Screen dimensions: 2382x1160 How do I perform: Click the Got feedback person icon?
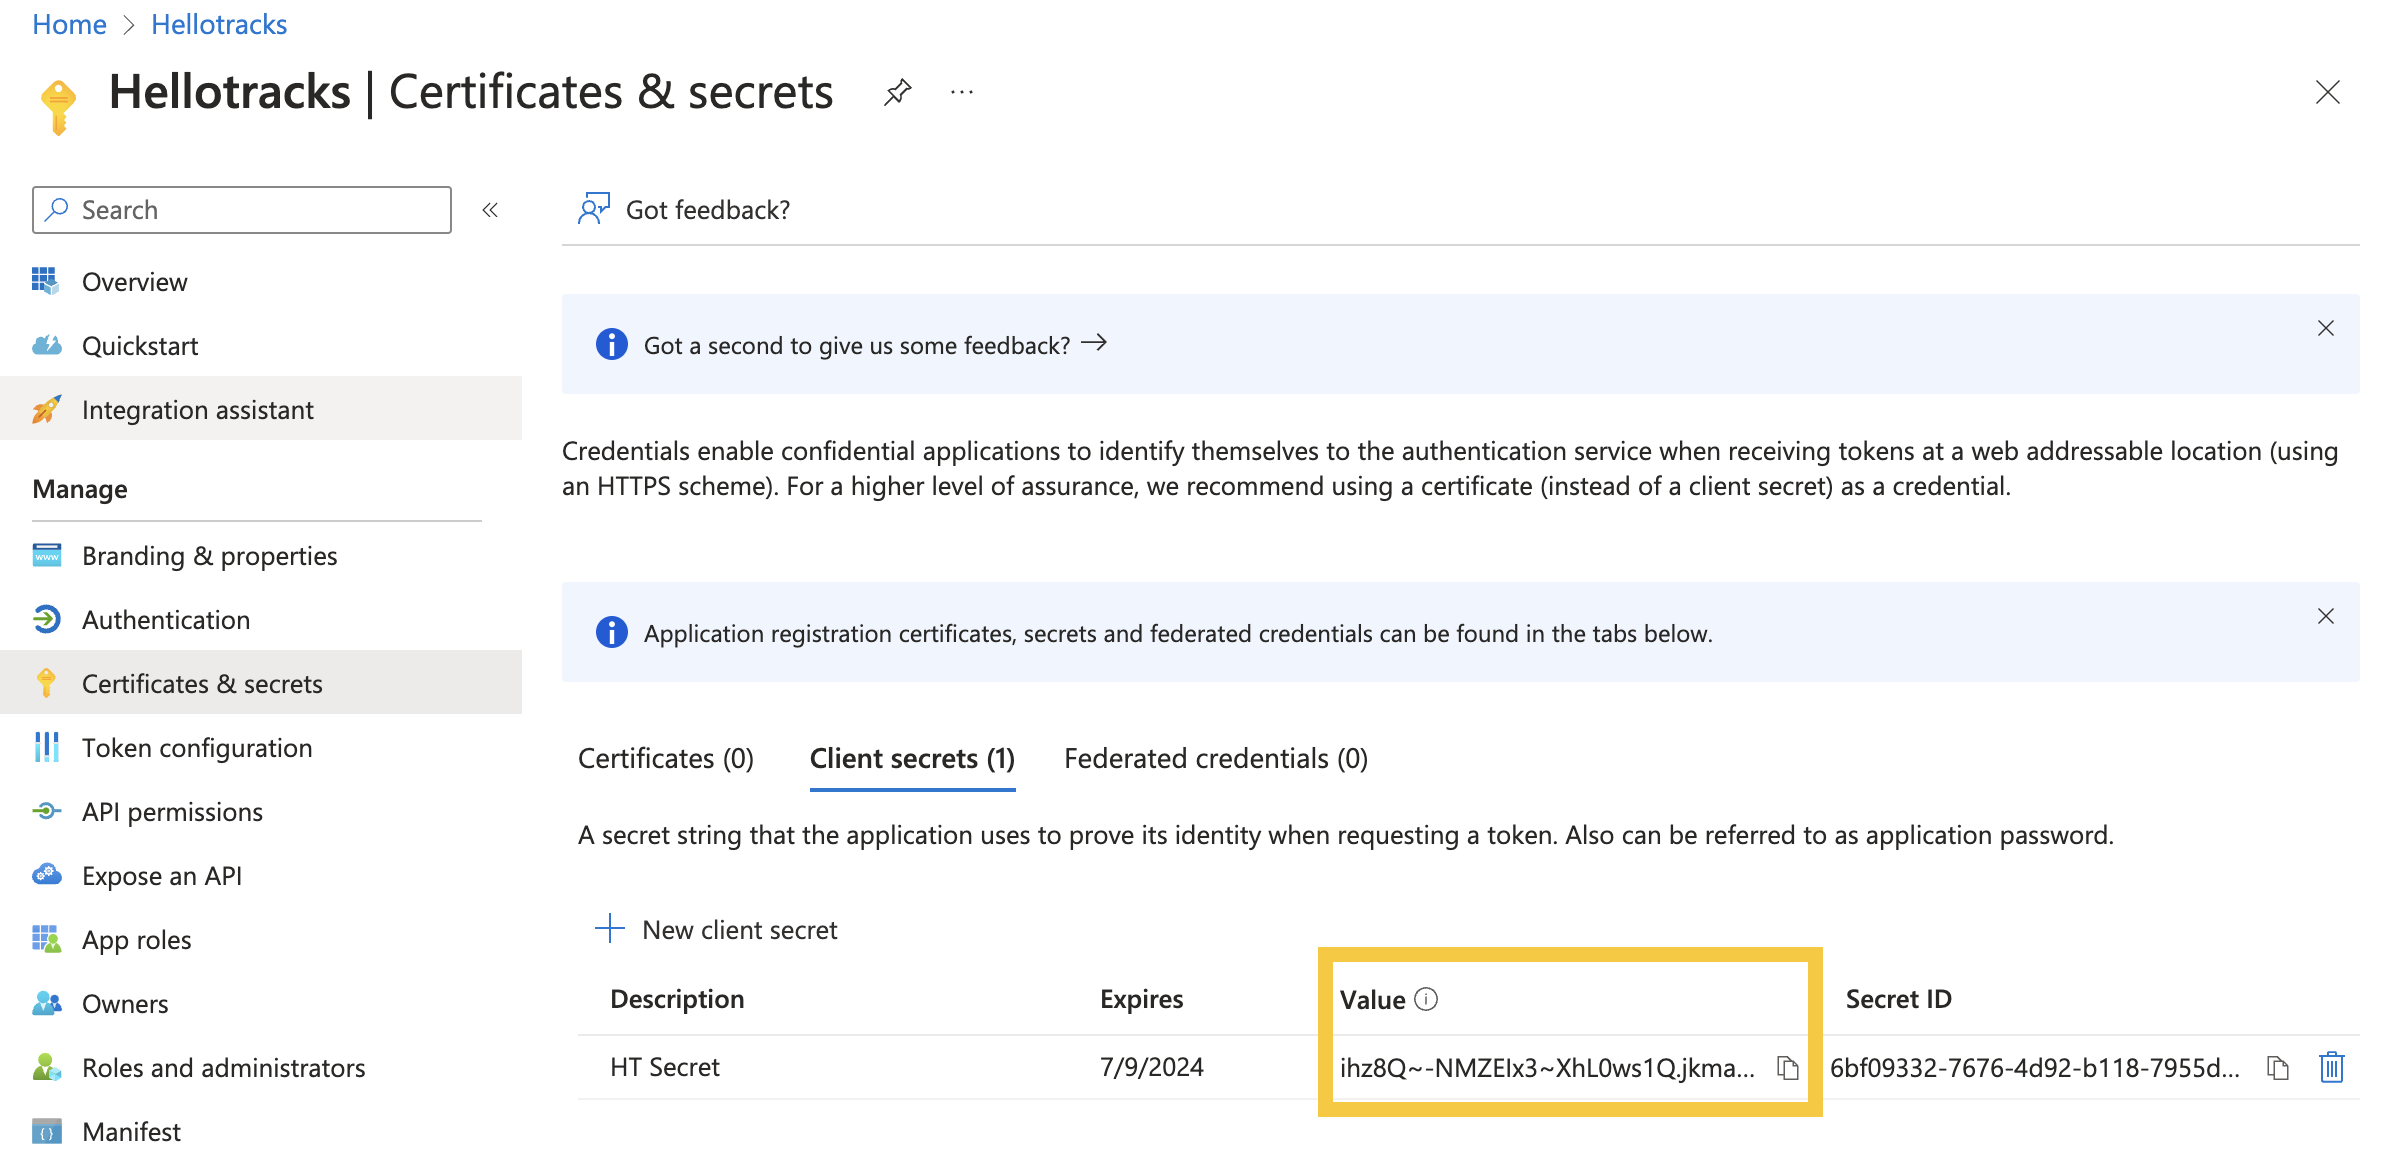click(593, 209)
